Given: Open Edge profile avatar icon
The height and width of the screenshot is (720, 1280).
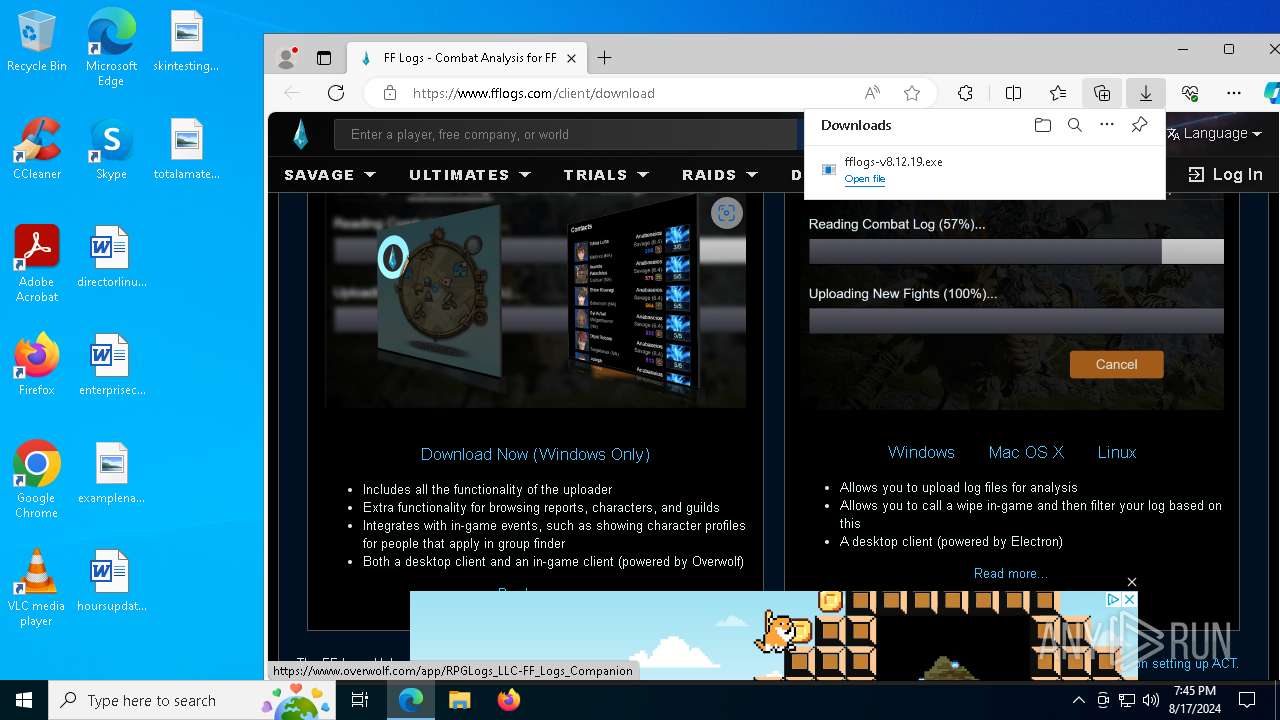Looking at the screenshot, I should (286, 58).
